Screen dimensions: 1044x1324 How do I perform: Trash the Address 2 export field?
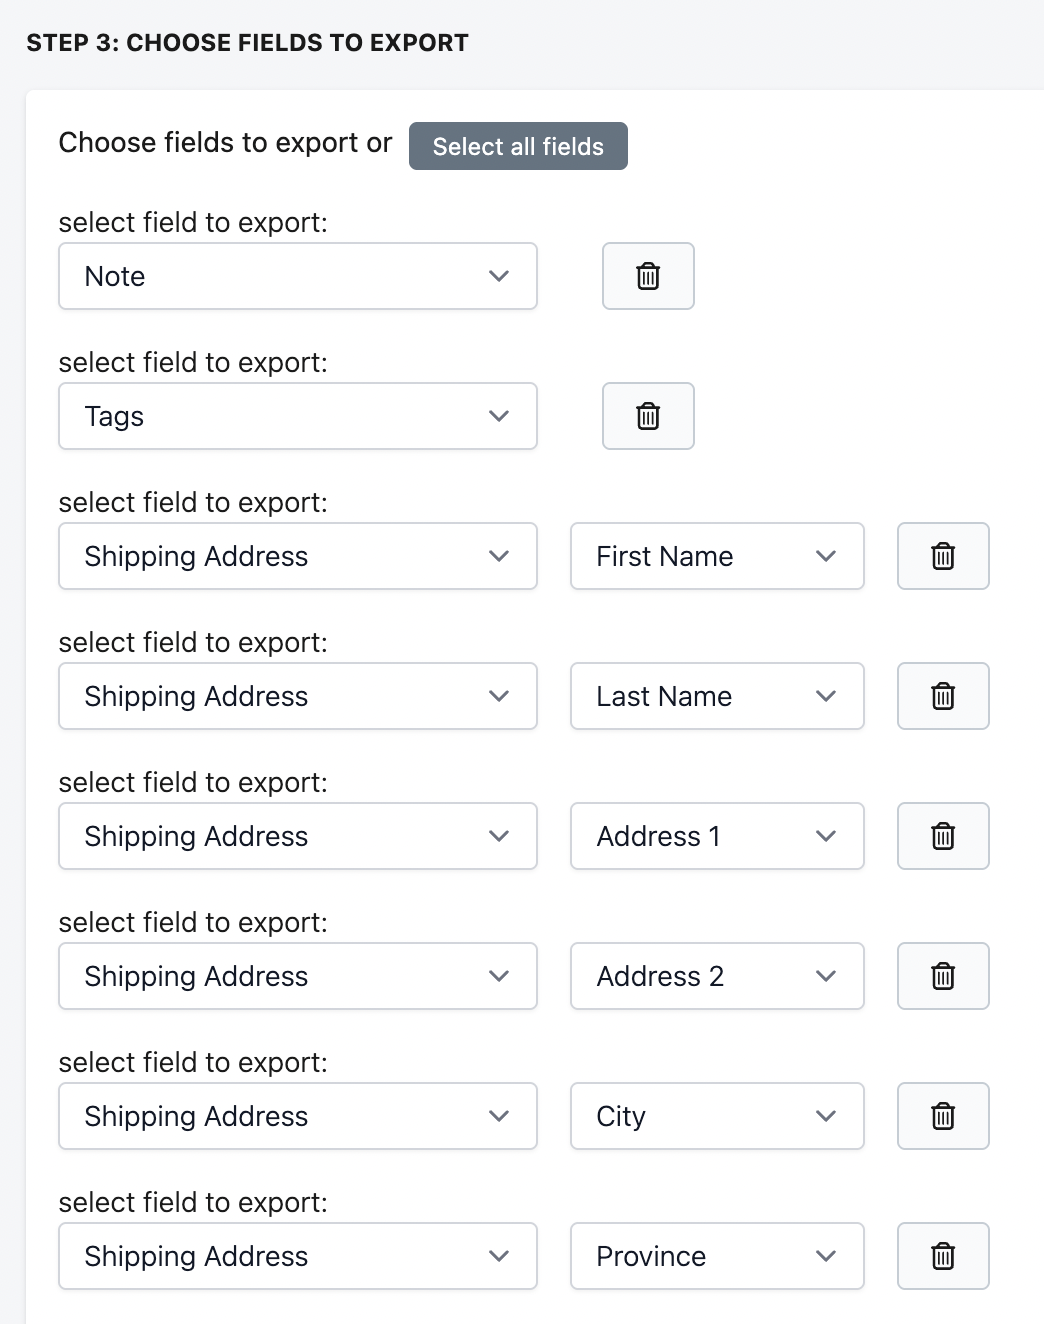tap(943, 976)
